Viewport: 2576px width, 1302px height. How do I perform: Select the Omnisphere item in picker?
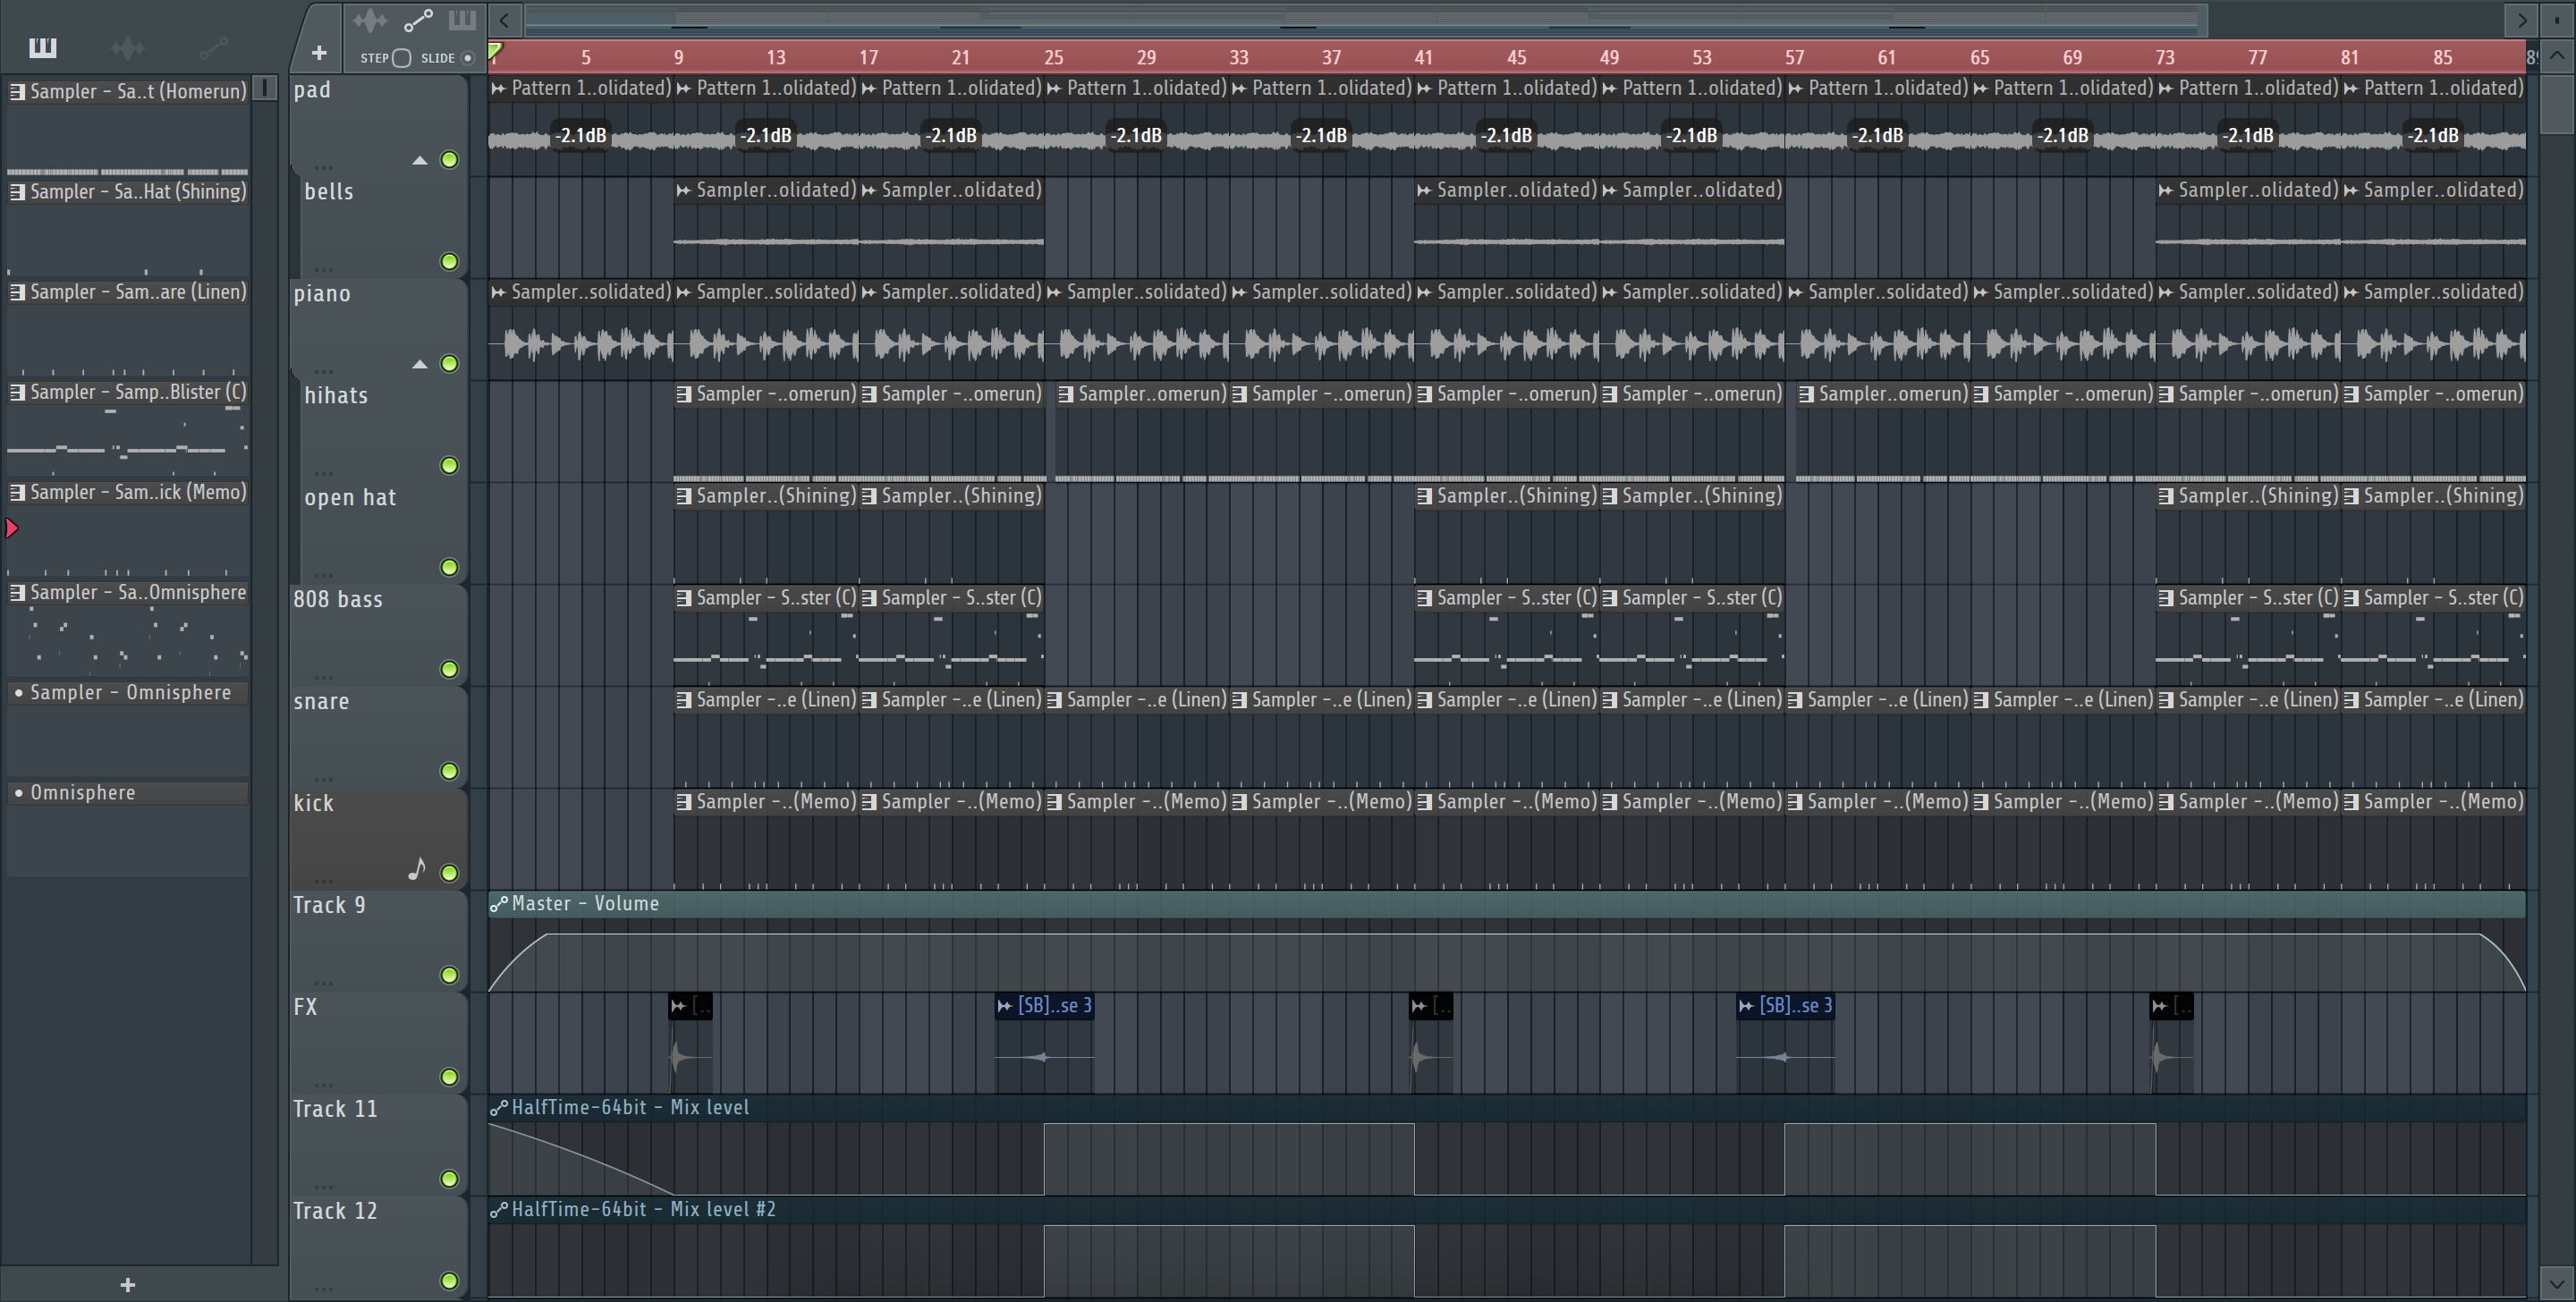pos(128,793)
